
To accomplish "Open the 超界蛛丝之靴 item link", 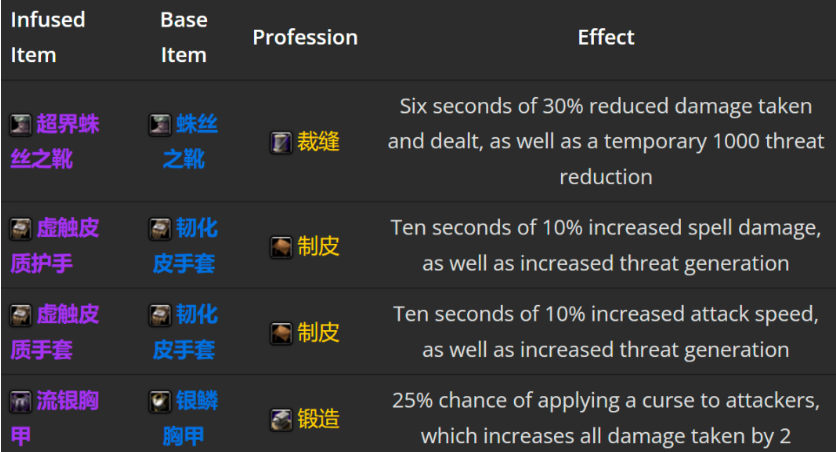I will pyautogui.click(x=55, y=142).
